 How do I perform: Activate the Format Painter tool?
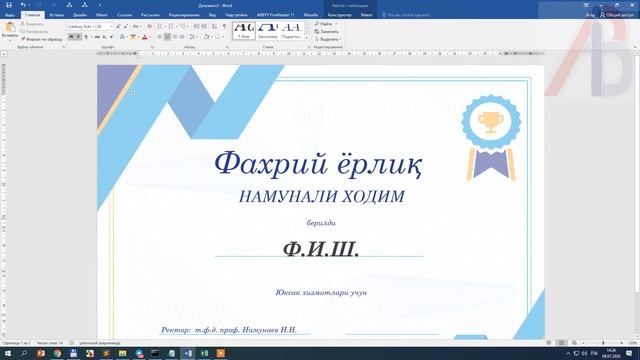coord(42,39)
